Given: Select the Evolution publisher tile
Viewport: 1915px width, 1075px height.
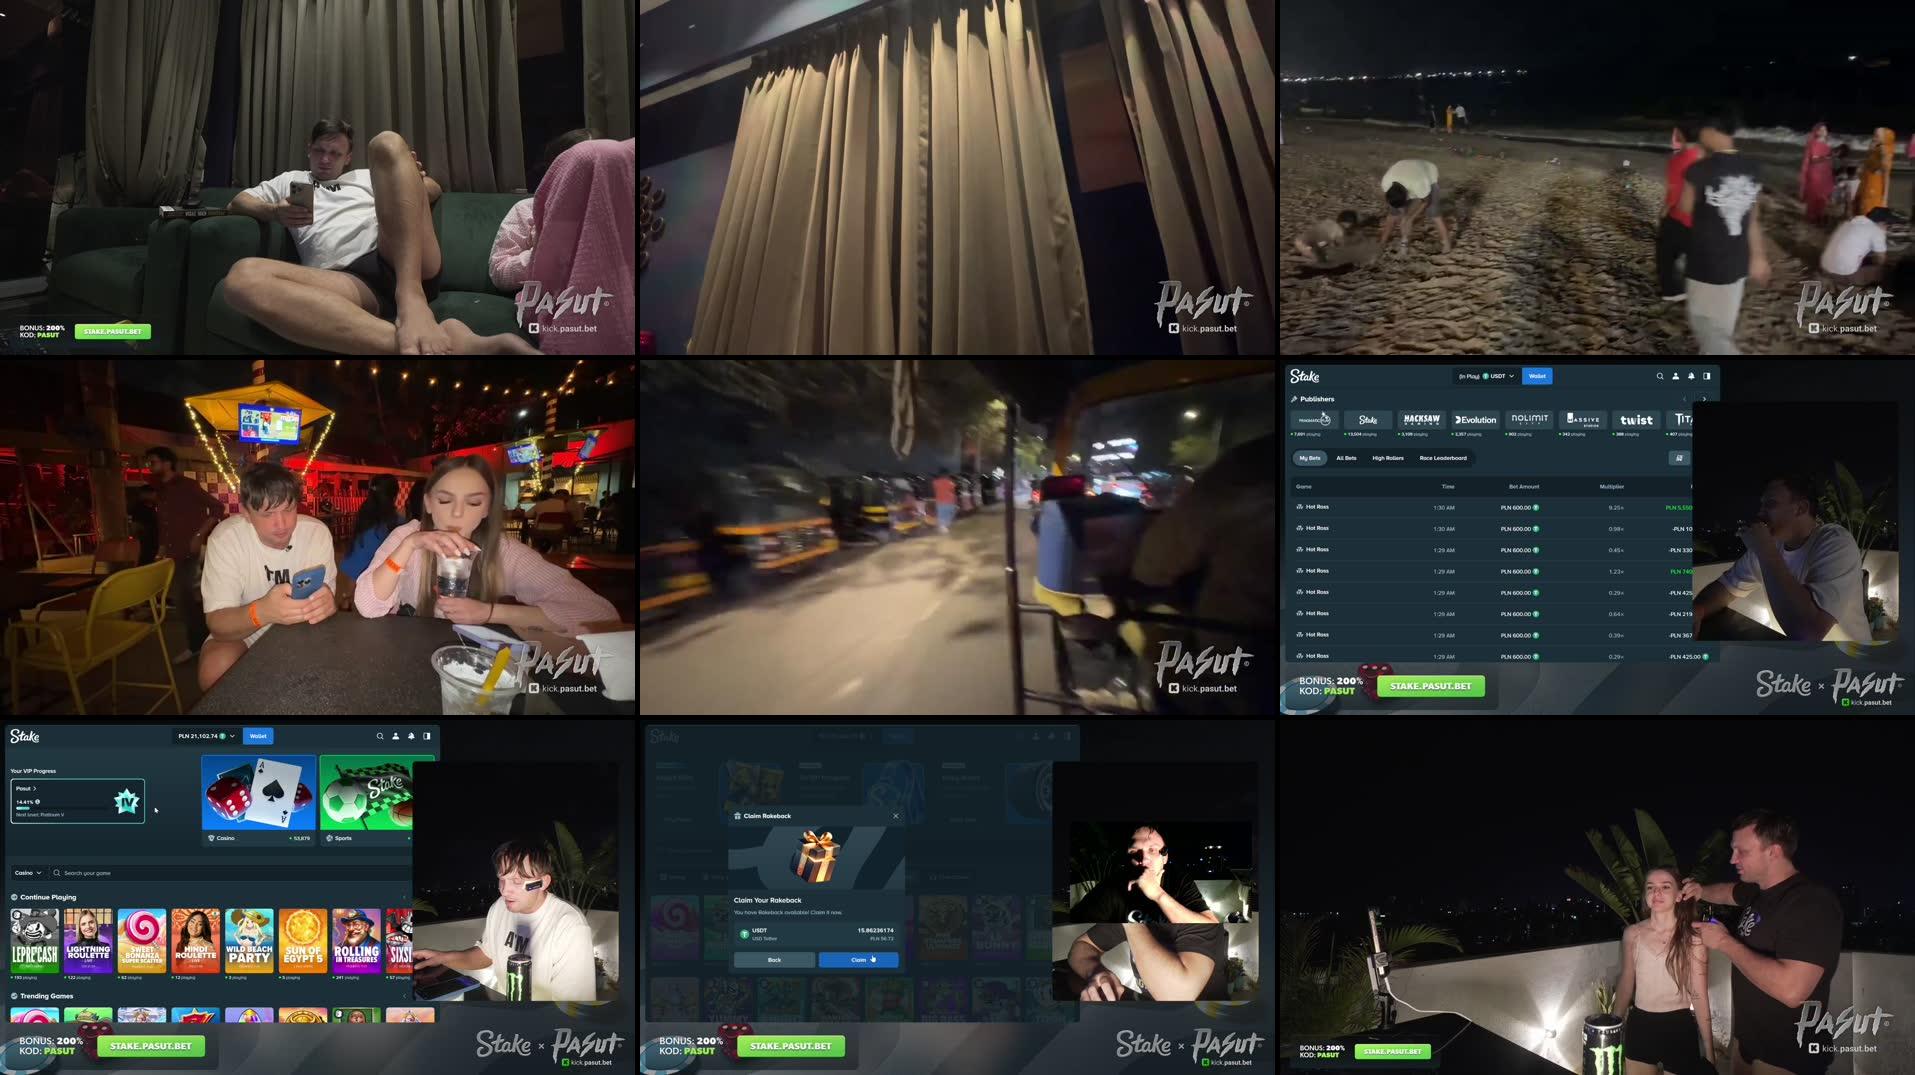Looking at the screenshot, I should coord(1475,420).
